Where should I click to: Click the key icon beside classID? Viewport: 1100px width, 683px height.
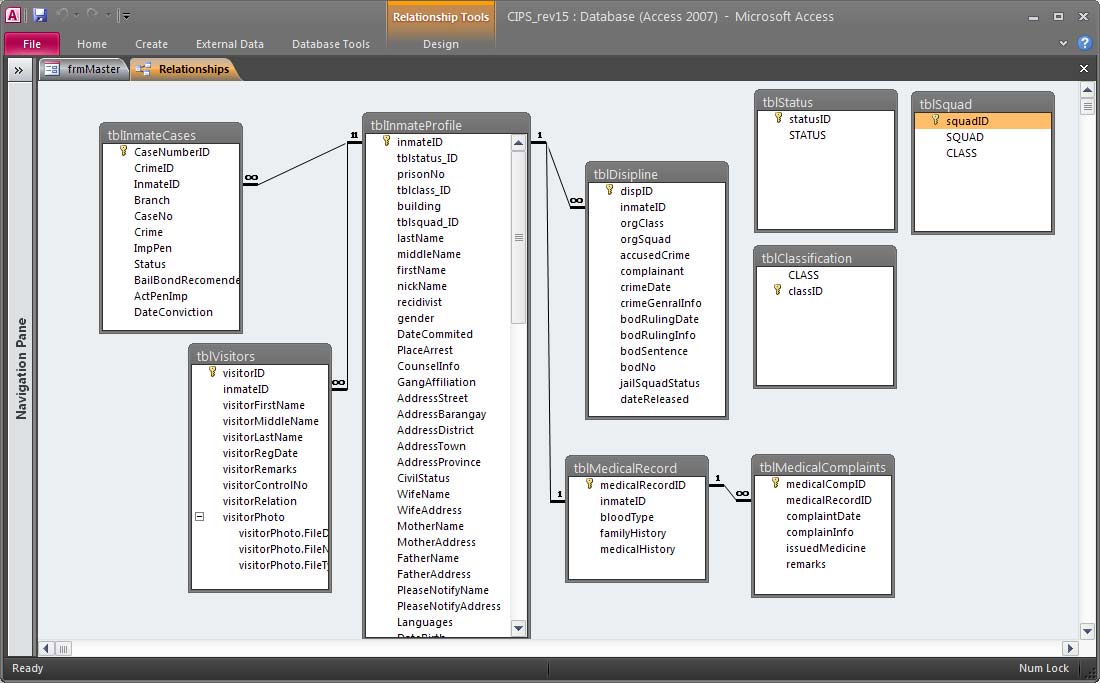(x=777, y=290)
